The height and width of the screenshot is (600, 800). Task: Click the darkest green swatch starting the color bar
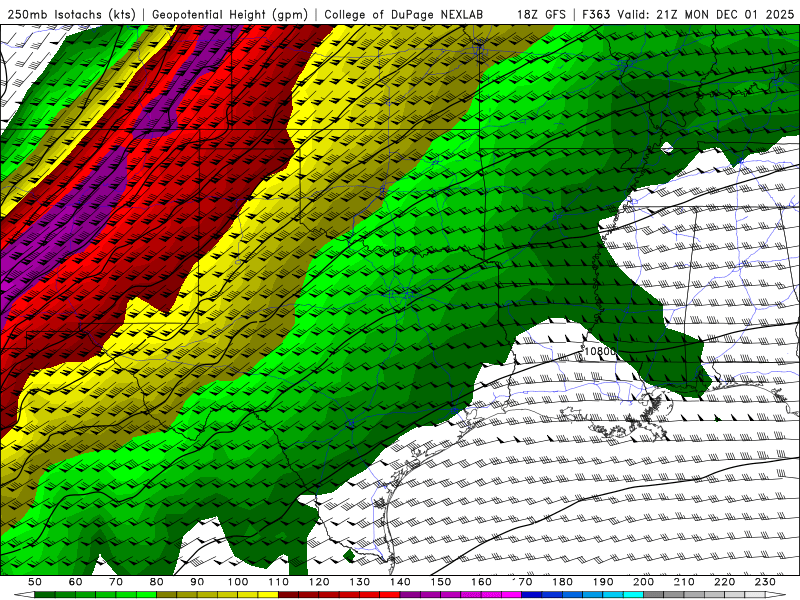coord(45,595)
